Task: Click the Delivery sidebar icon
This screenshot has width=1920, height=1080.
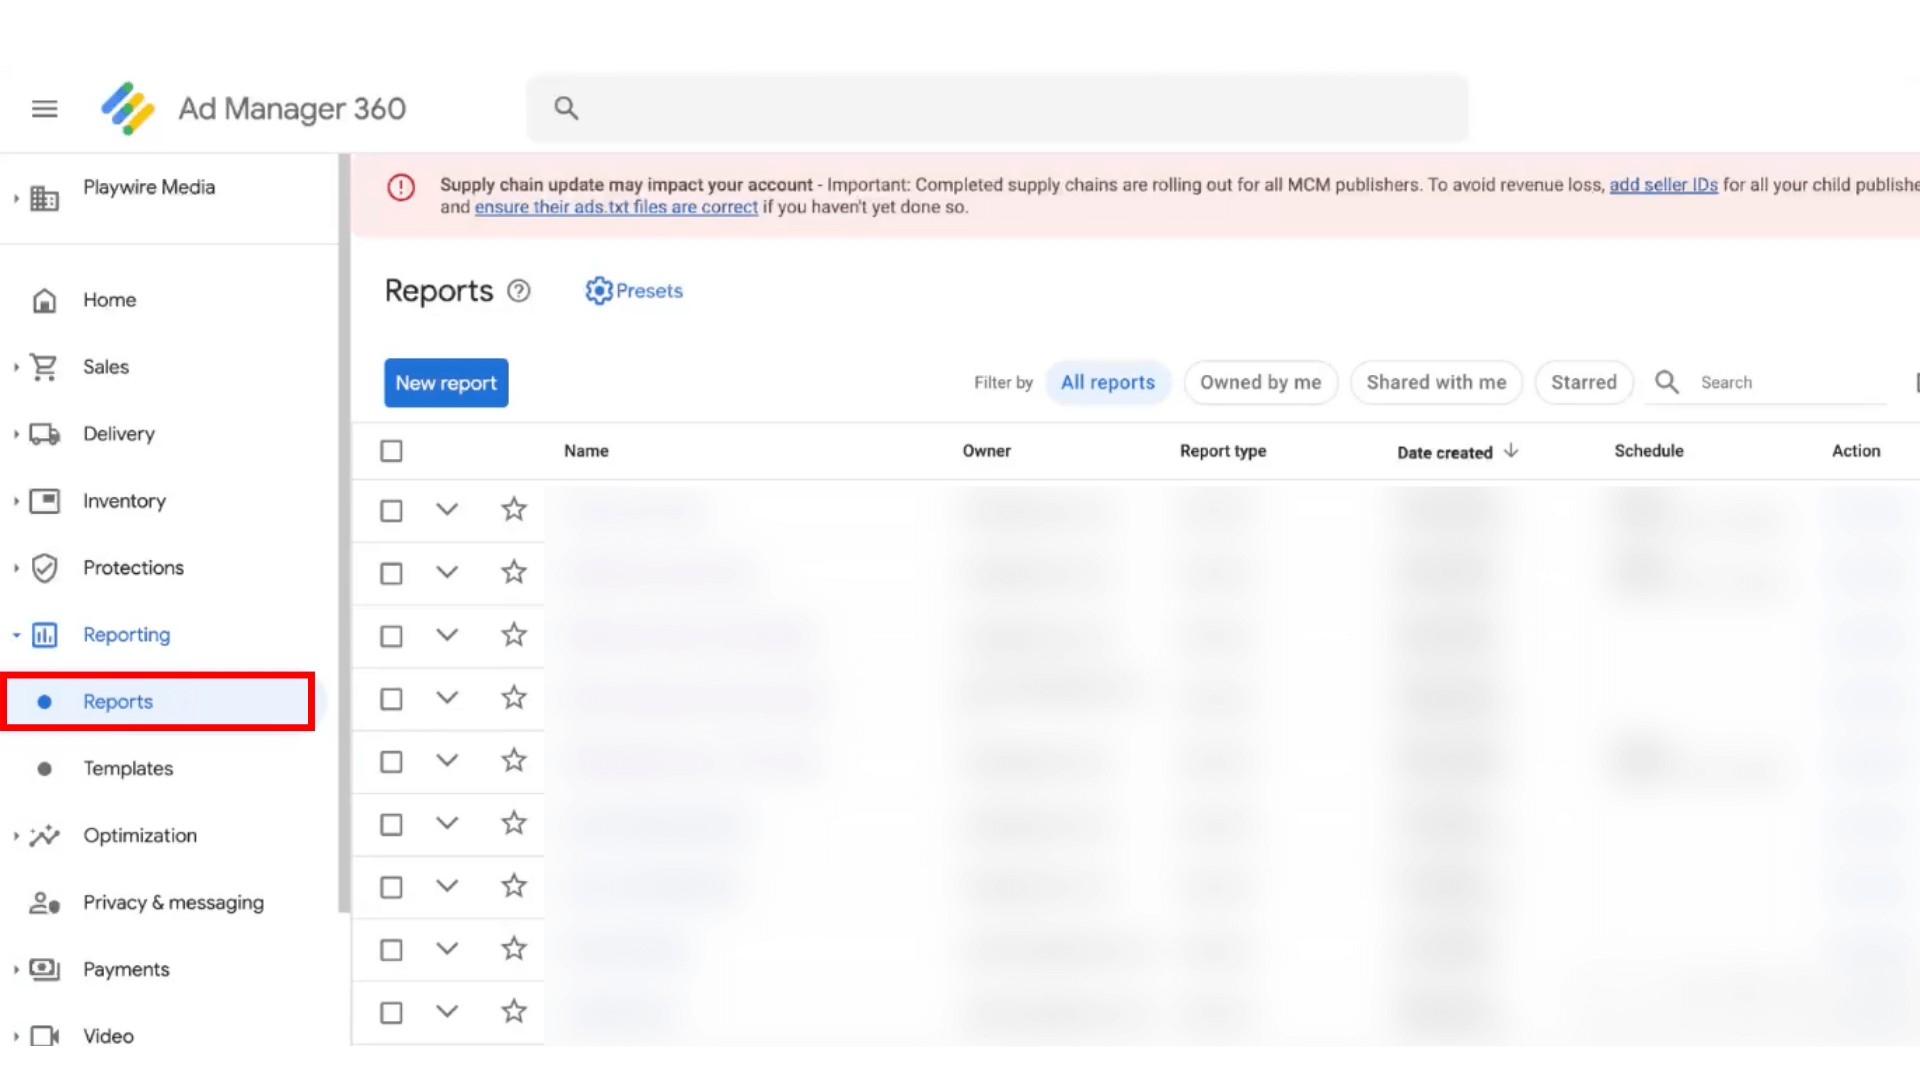Action: click(x=44, y=433)
